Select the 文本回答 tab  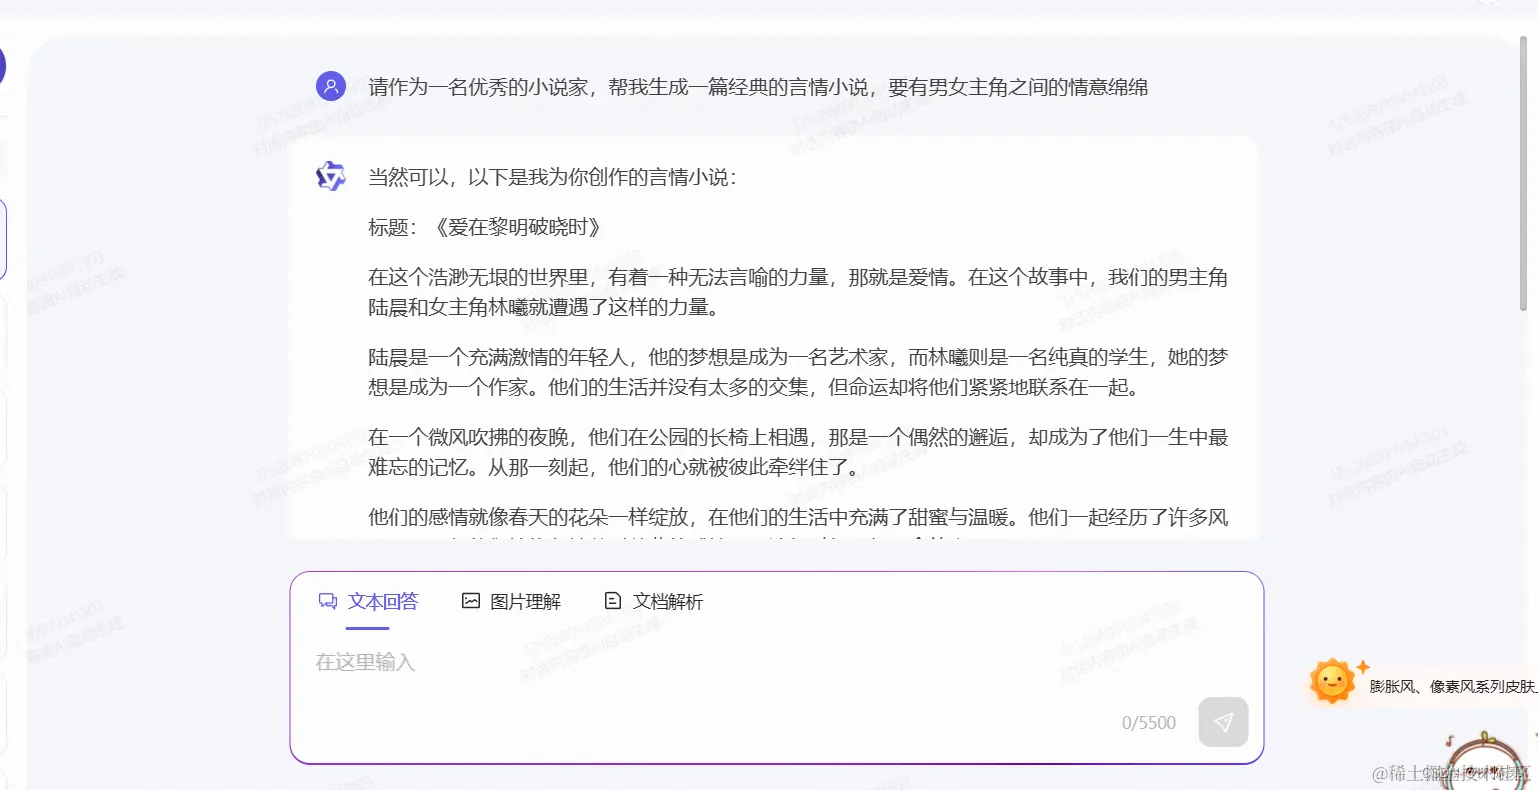point(384,600)
